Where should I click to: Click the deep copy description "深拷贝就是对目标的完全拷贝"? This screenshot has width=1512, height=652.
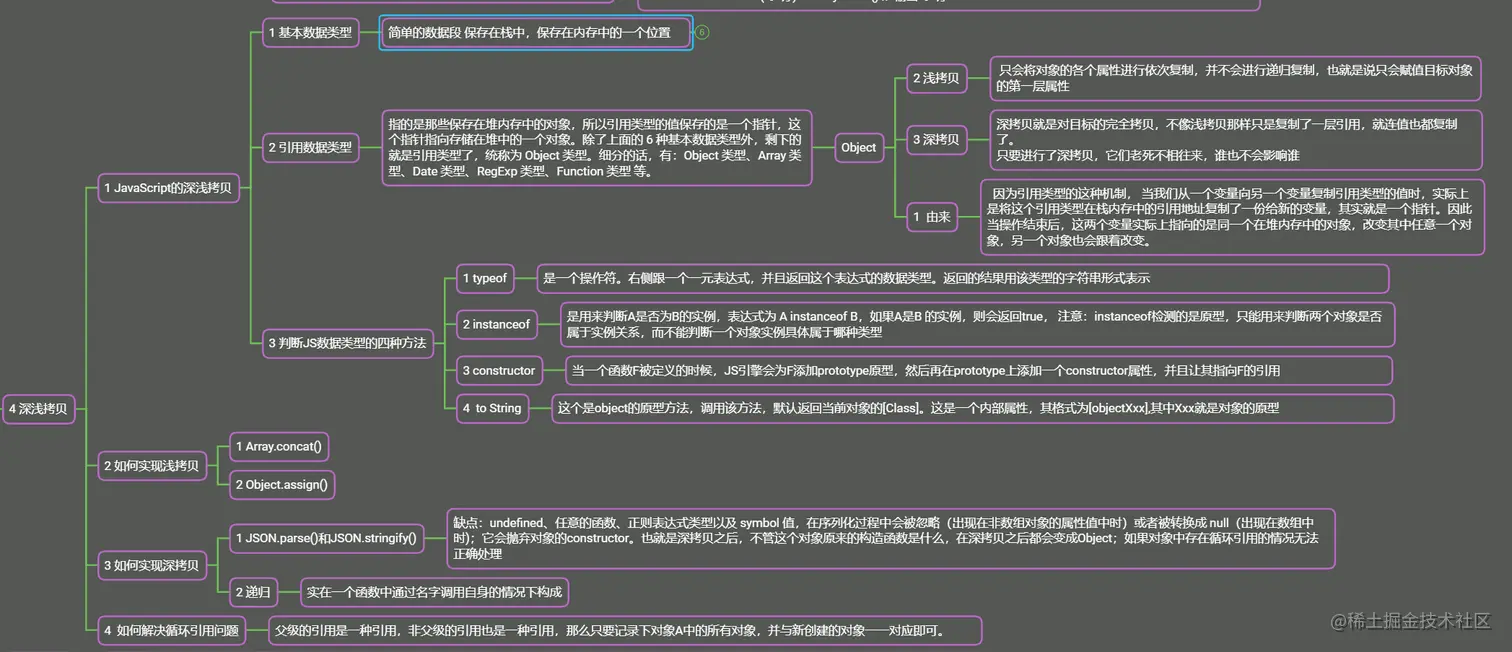click(1235, 140)
